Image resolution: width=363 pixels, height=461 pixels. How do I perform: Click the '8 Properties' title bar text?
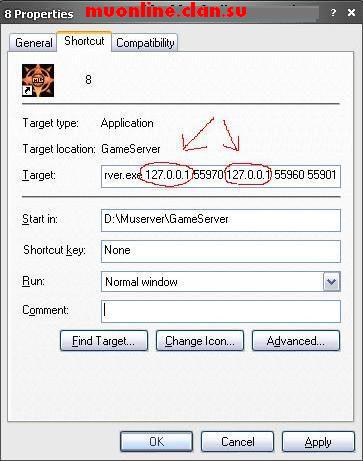click(38, 14)
